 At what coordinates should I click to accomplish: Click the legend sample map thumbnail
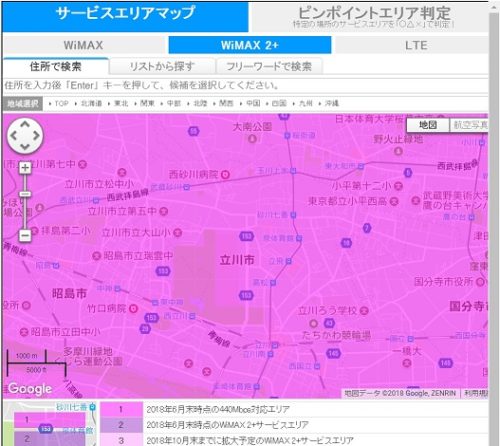[50, 424]
